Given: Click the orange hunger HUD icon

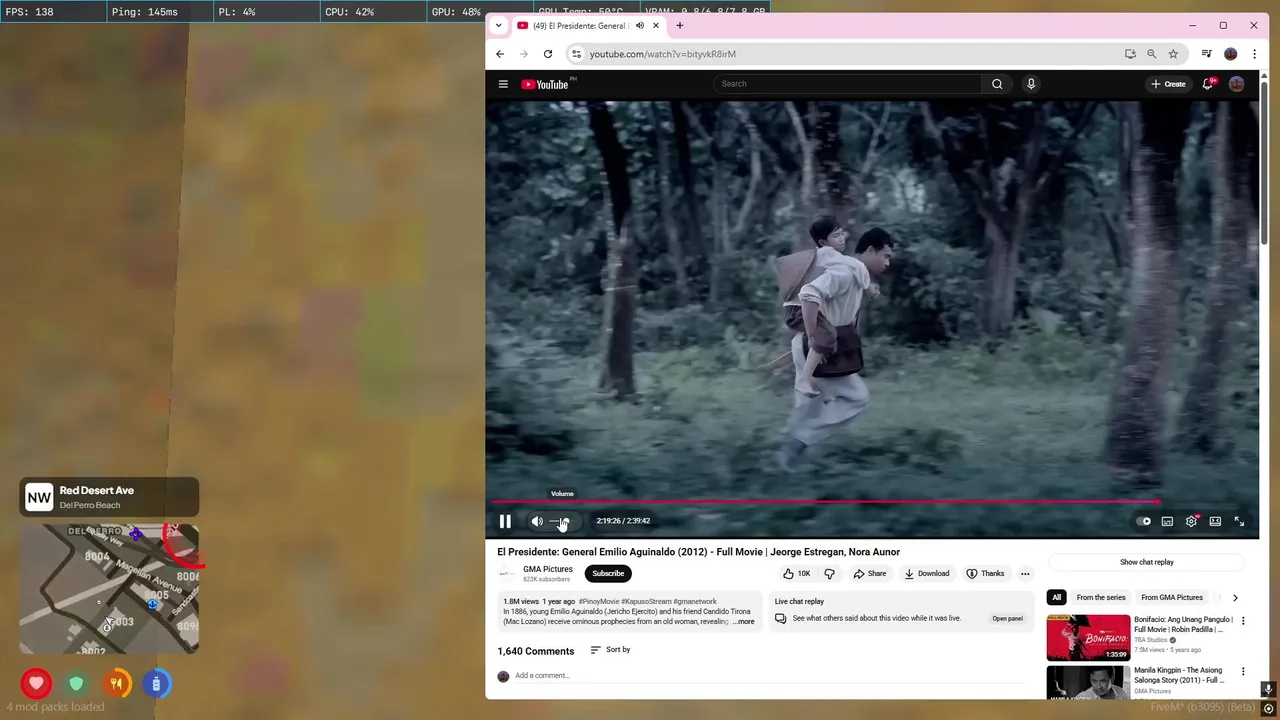Looking at the screenshot, I should pyautogui.click(x=116, y=684).
